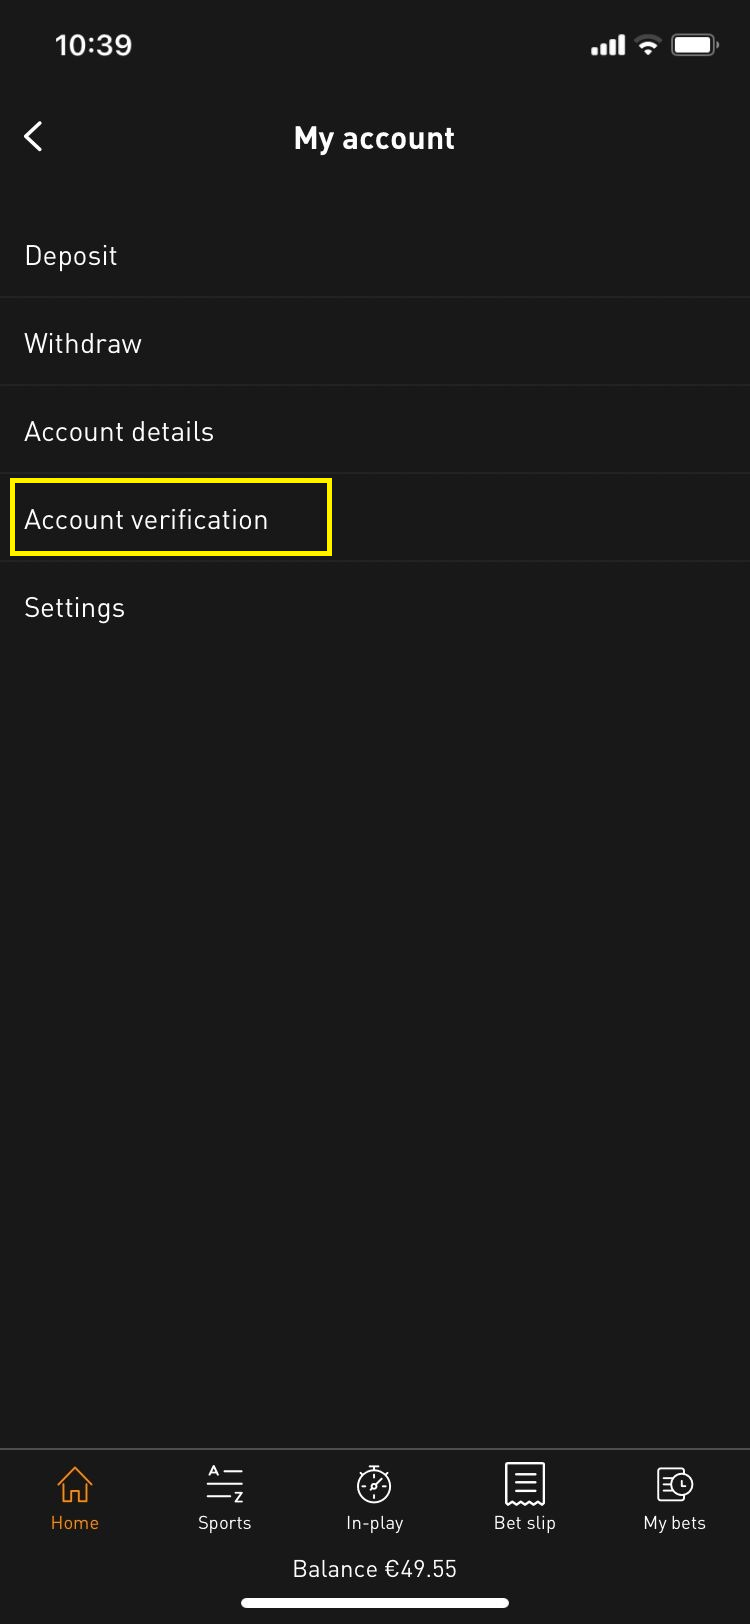Tap the Wi-Fi status icon
The image size is (750, 1624).
[x=648, y=45]
